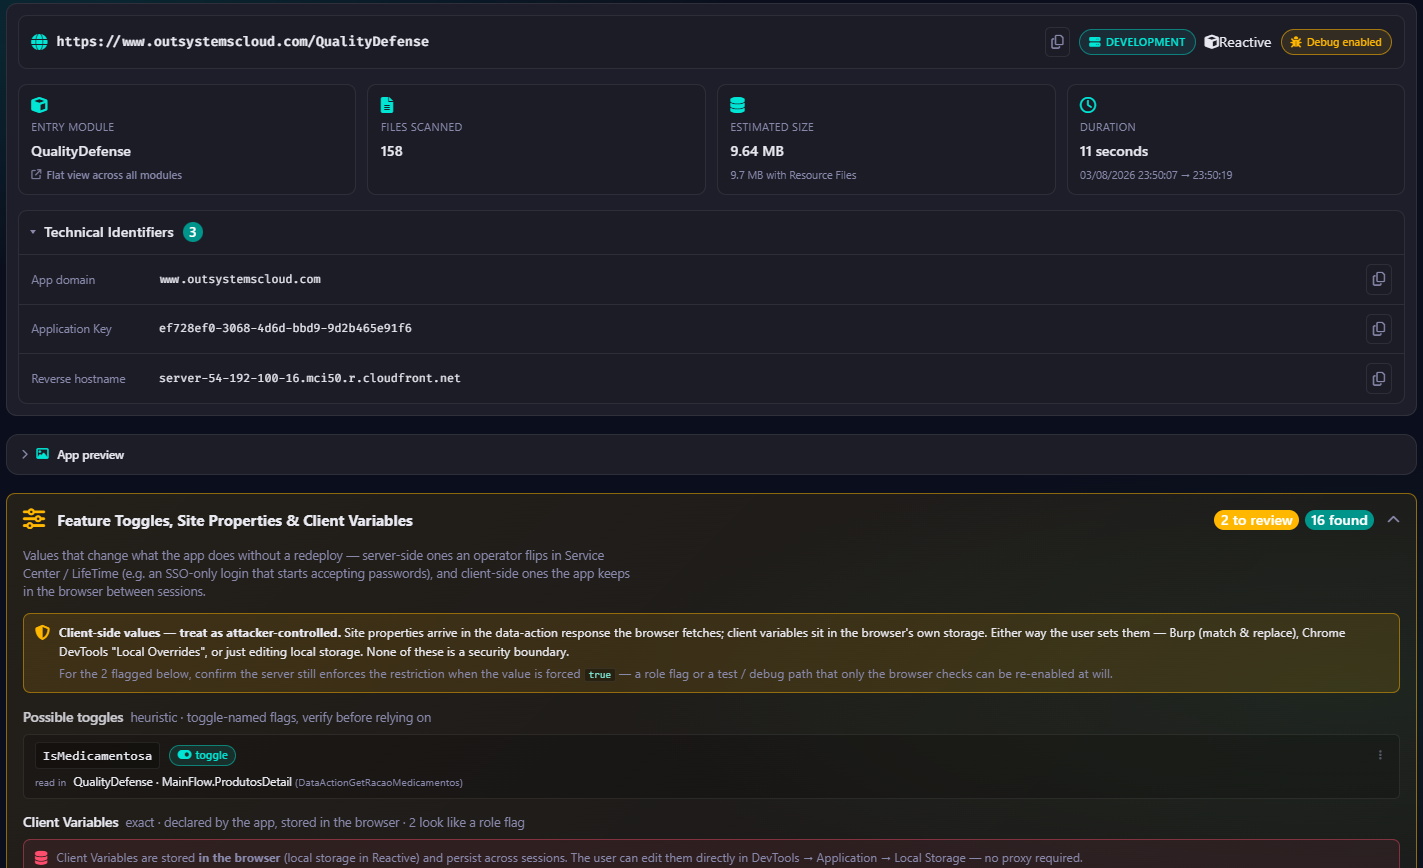The height and width of the screenshot is (868, 1423).
Task: Click the Estimated Size database icon
Action: tap(738, 104)
